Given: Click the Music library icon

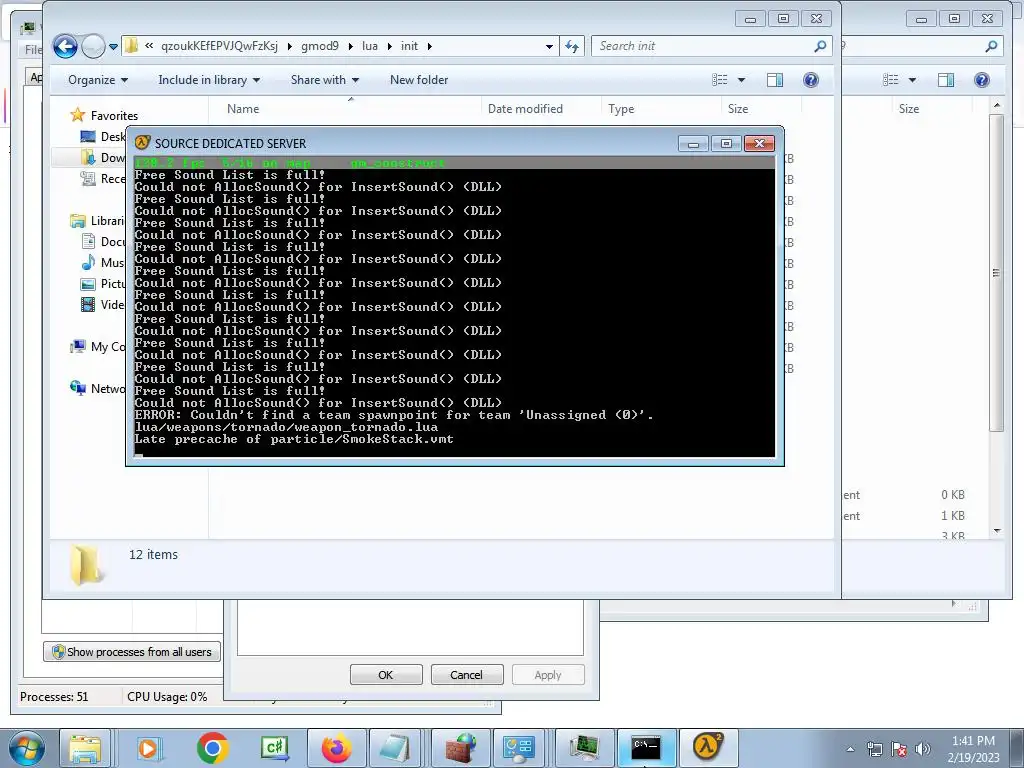Looking at the screenshot, I should pos(88,263).
